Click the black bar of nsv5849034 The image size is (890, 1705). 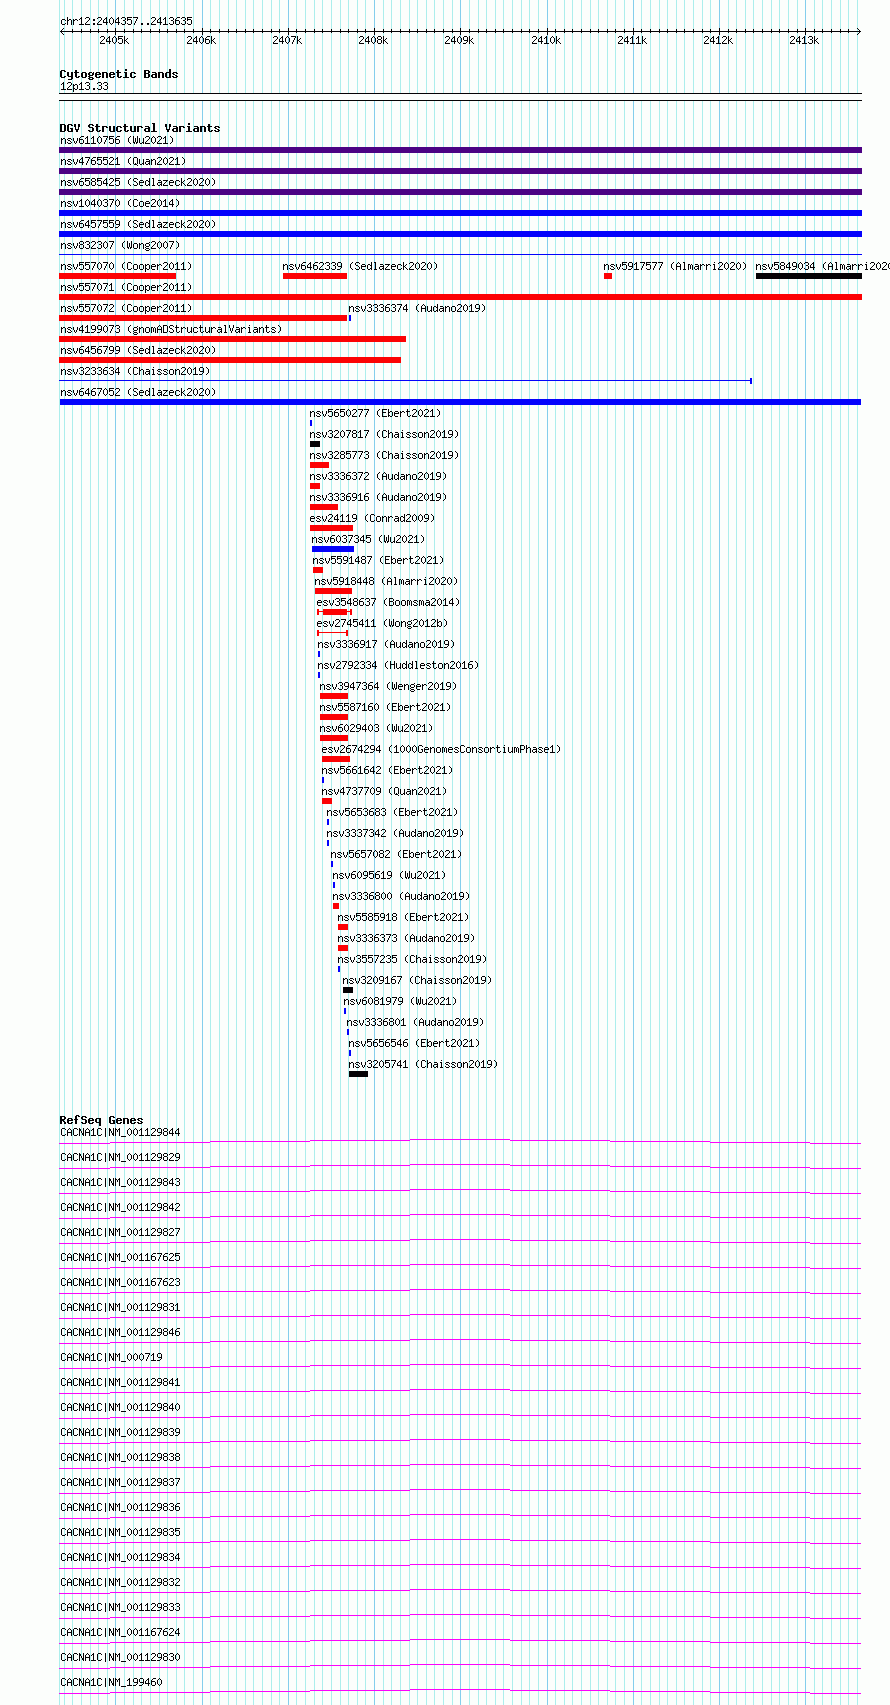tap(809, 276)
